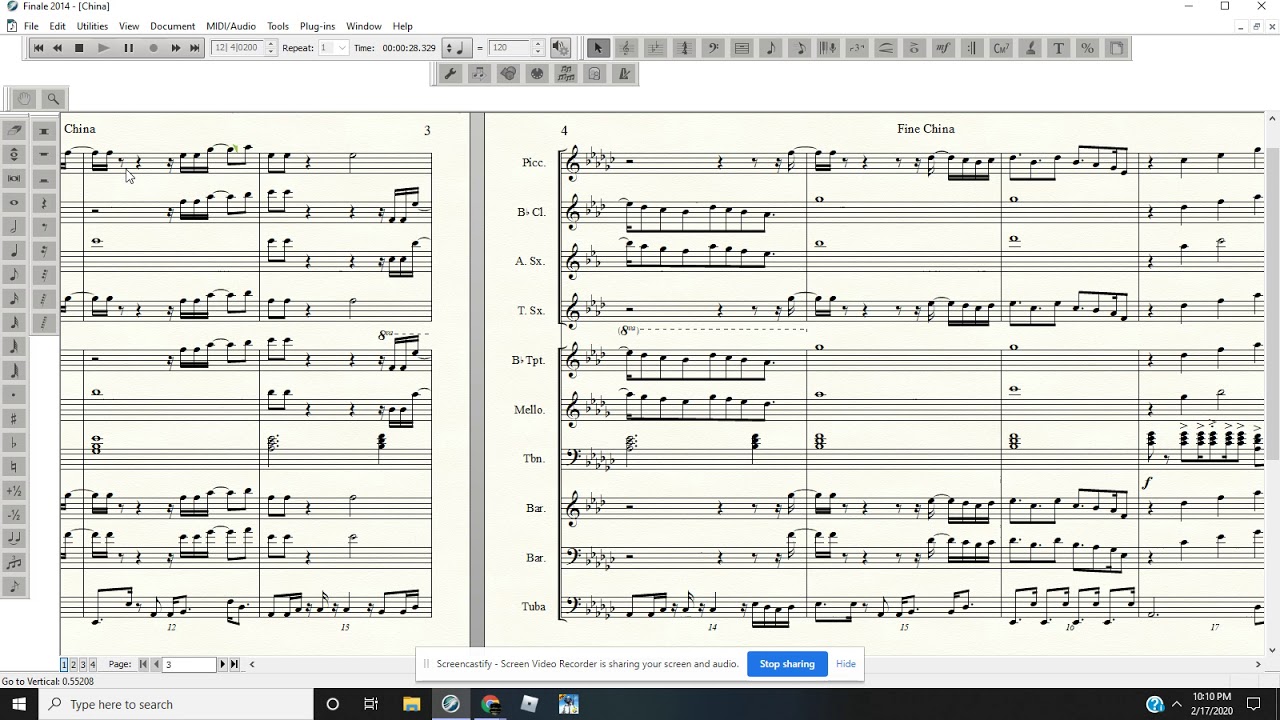Select the Simple Entry eighth-note tool
Screen dimensions: 1280x720
[x=771, y=47]
